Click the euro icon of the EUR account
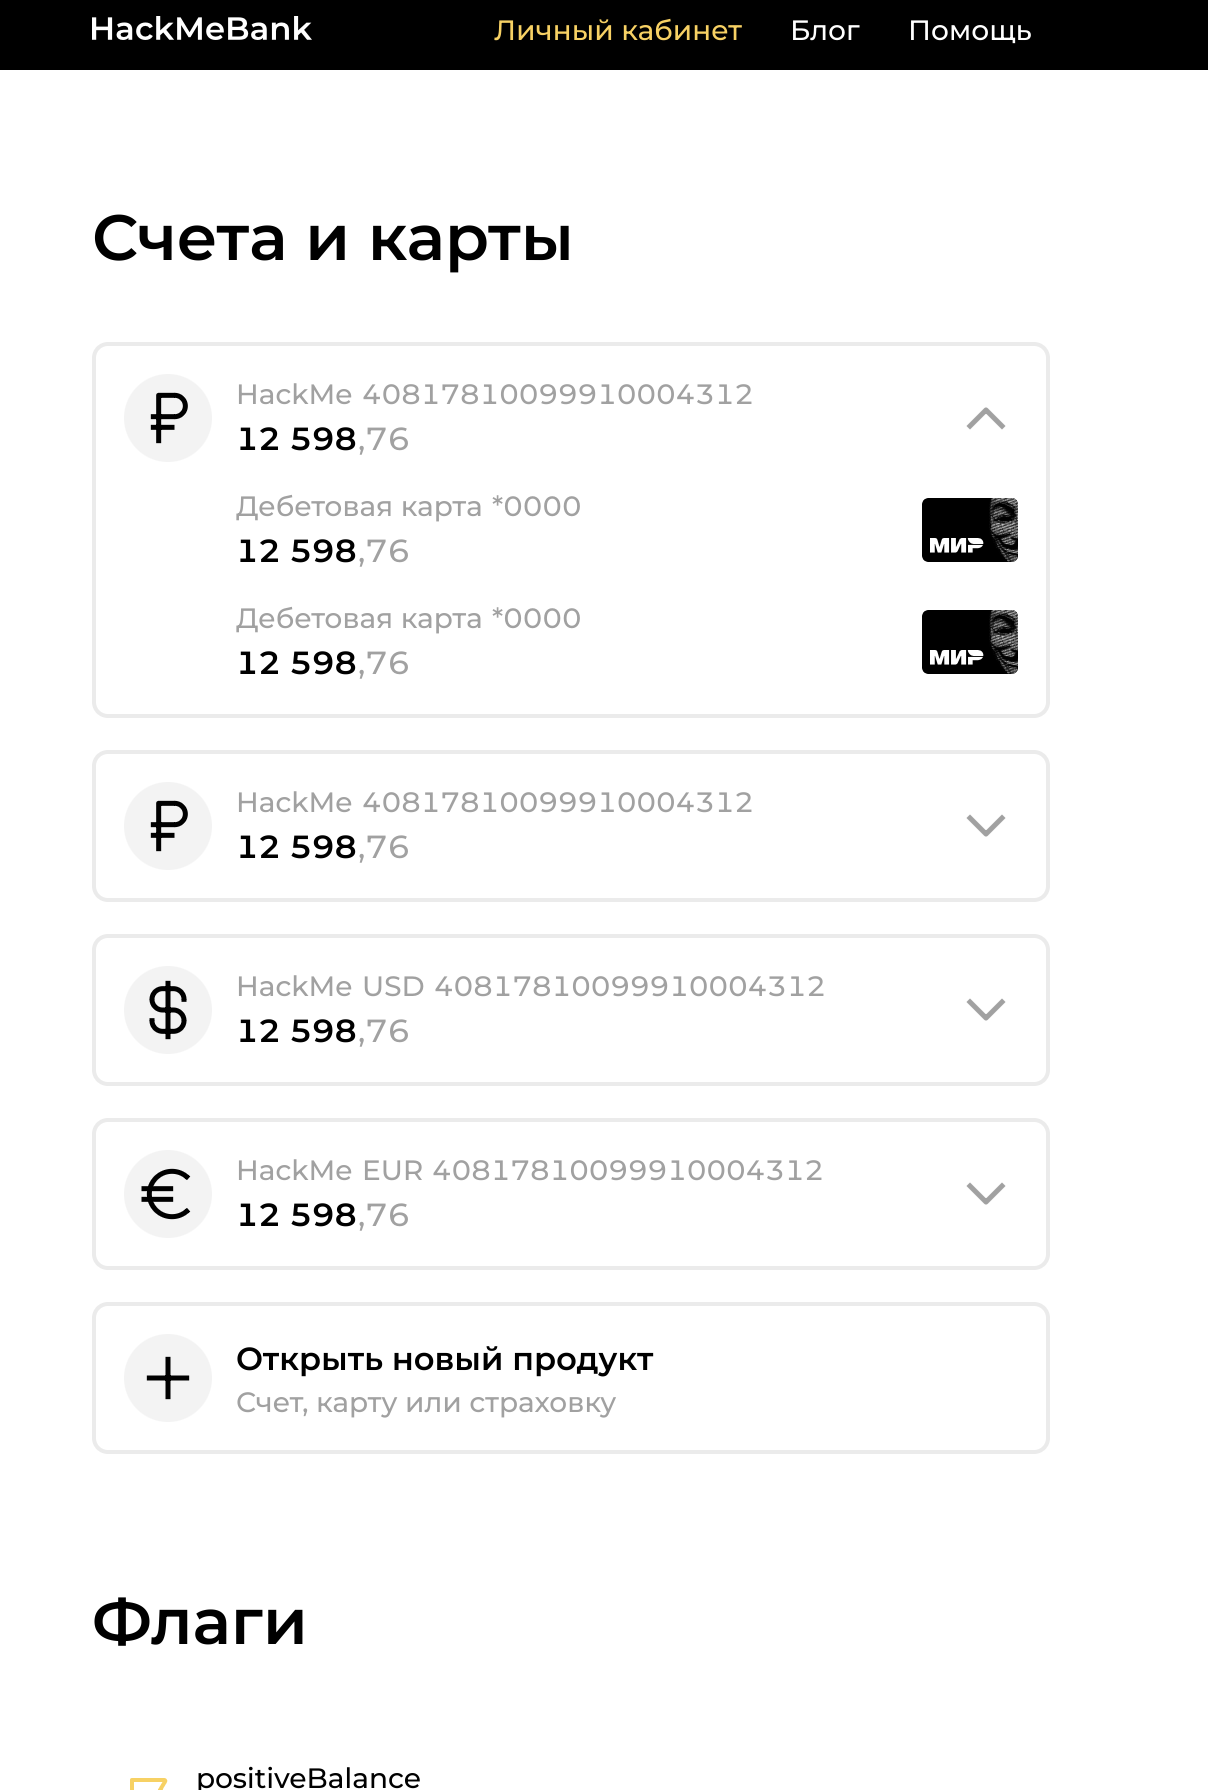The height and width of the screenshot is (1790, 1208). [168, 1194]
